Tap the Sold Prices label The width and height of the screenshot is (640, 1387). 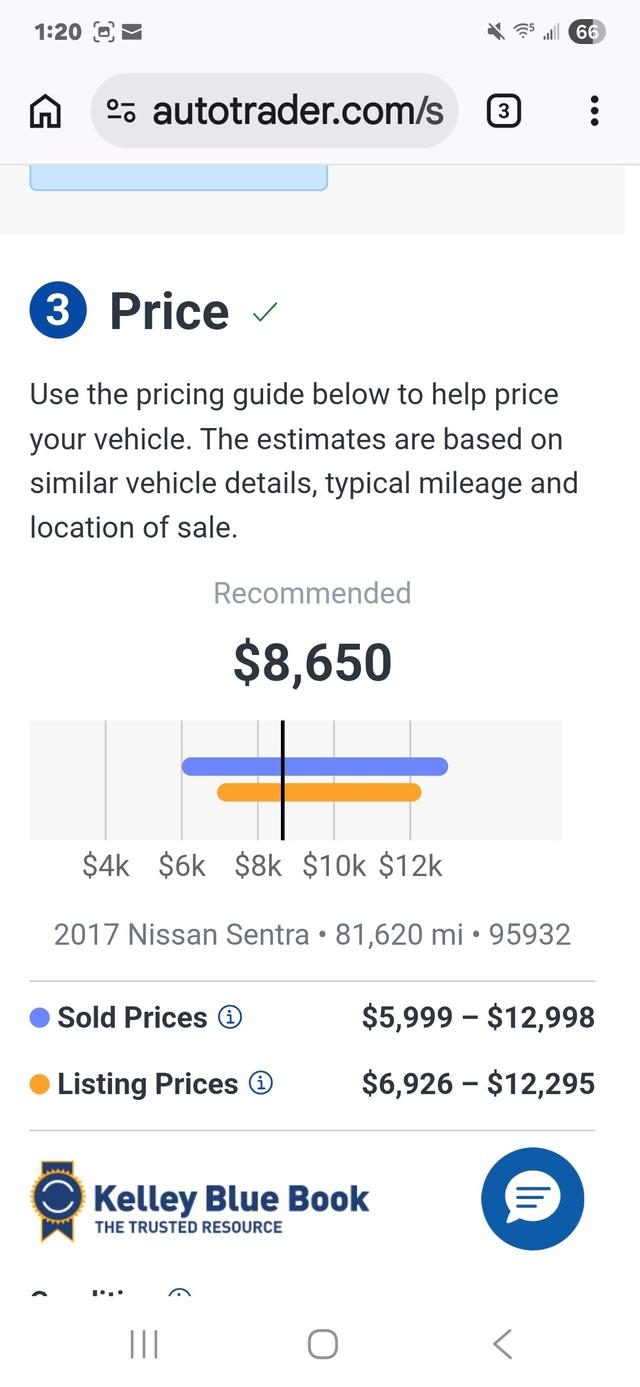pyautogui.click(x=132, y=1018)
